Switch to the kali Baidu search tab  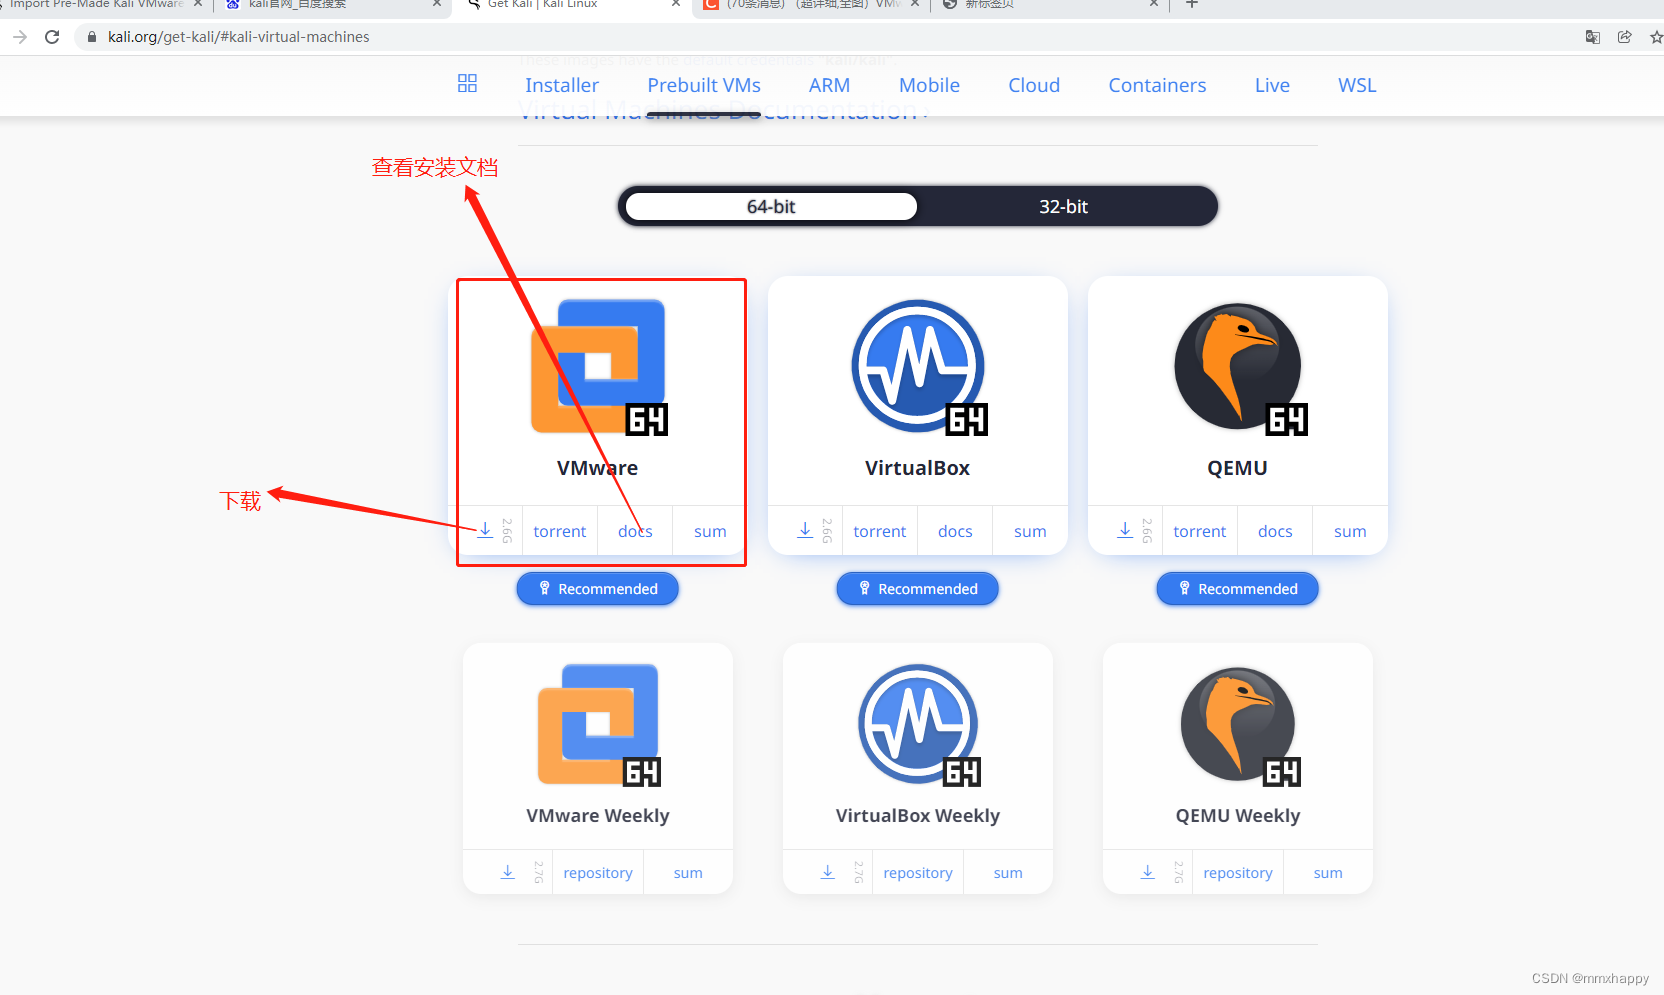click(x=330, y=4)
